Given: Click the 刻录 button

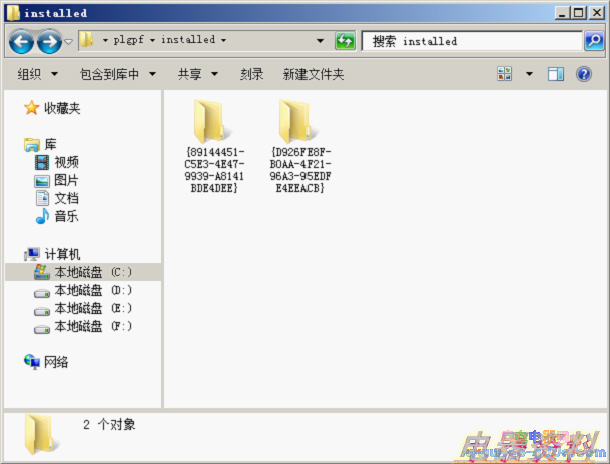Looking at the screenshot, I should pyautogui.click(x=252, y=74).
